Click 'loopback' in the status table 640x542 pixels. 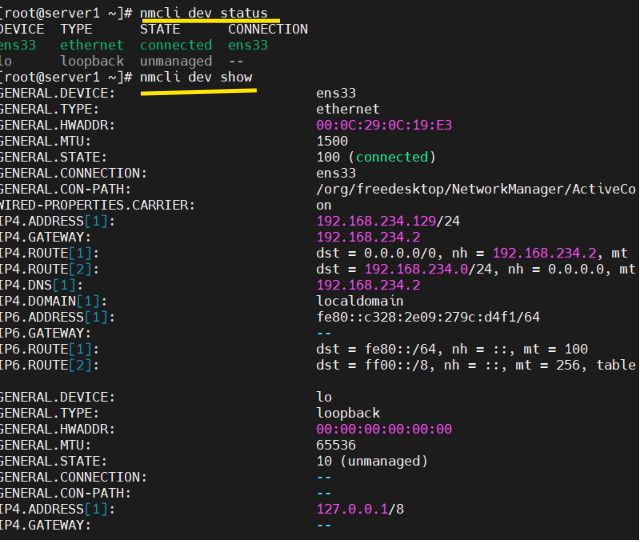point(92,61)
